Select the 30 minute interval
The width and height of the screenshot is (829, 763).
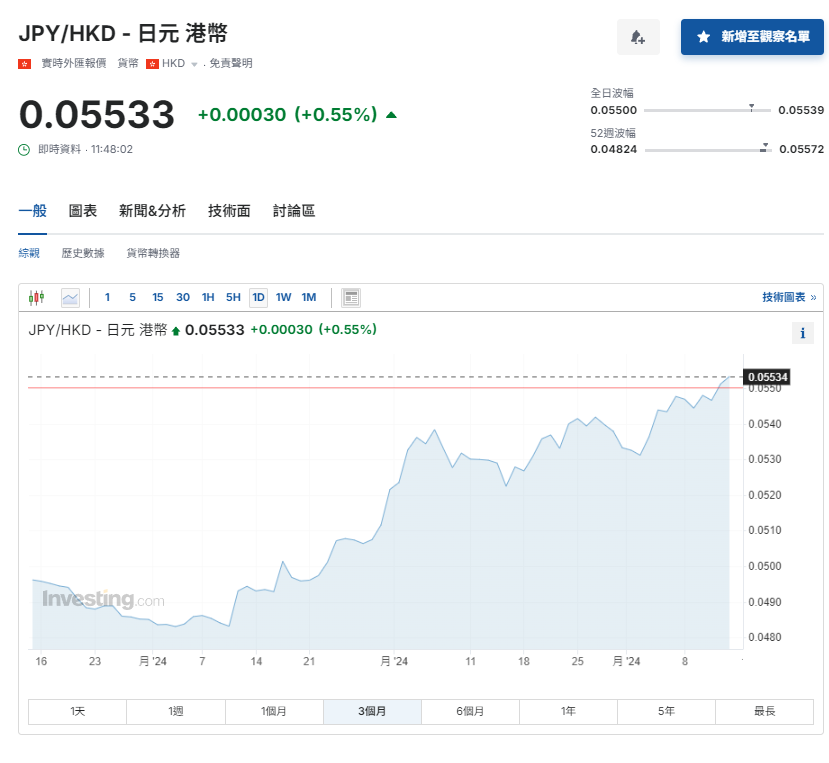(182, 297)
